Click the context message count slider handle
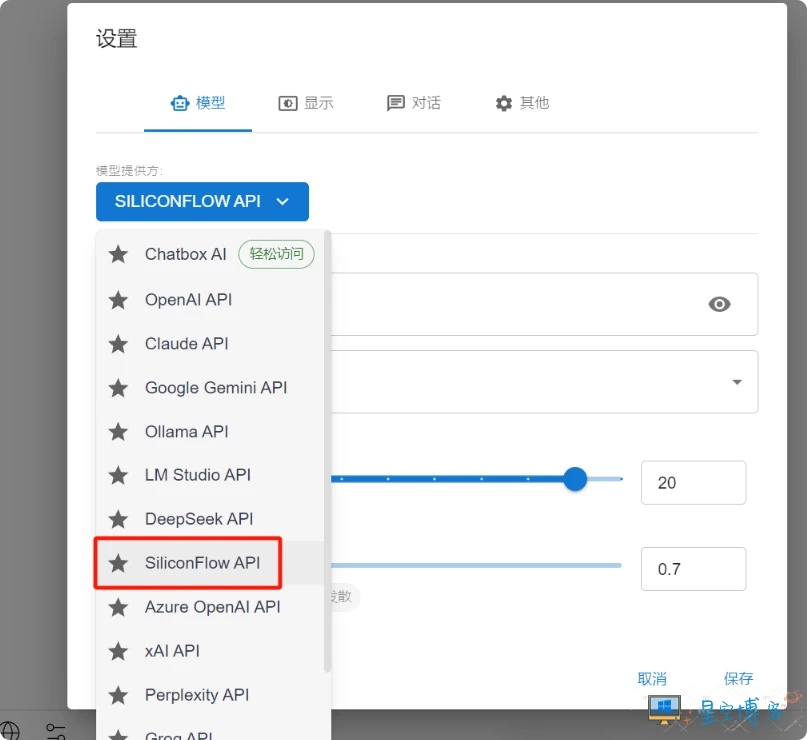 pyautogui.click(x=575, y=479)
